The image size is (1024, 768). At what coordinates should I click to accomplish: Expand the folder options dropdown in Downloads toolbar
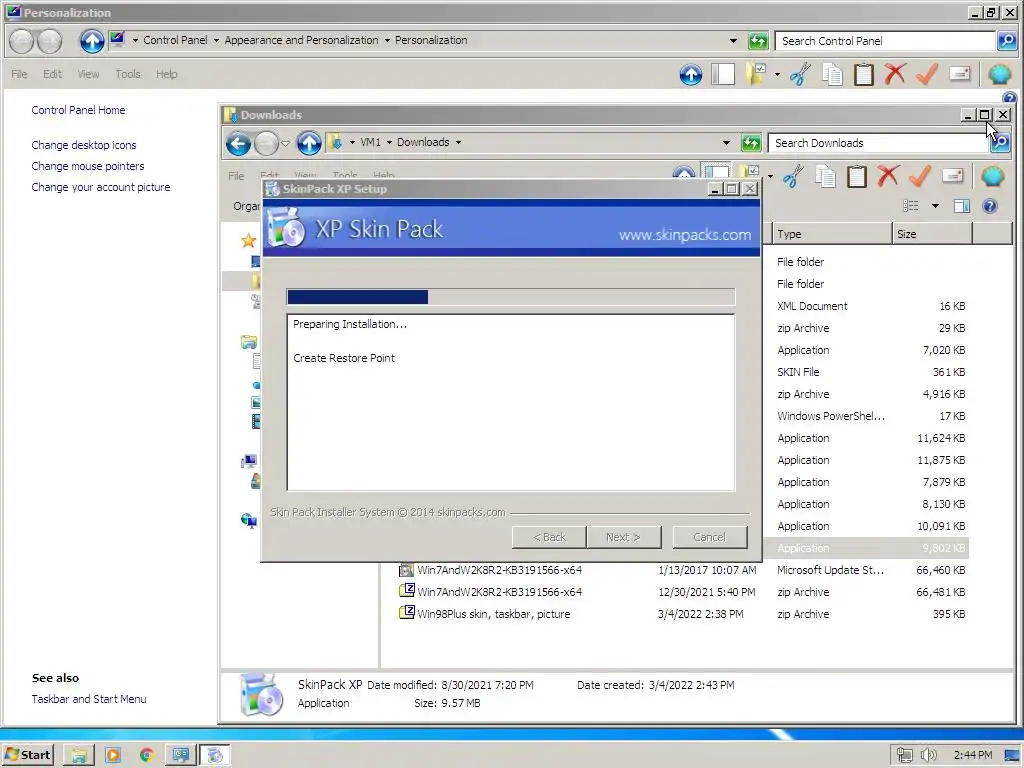pyautogui.click(x=771, y=176)
